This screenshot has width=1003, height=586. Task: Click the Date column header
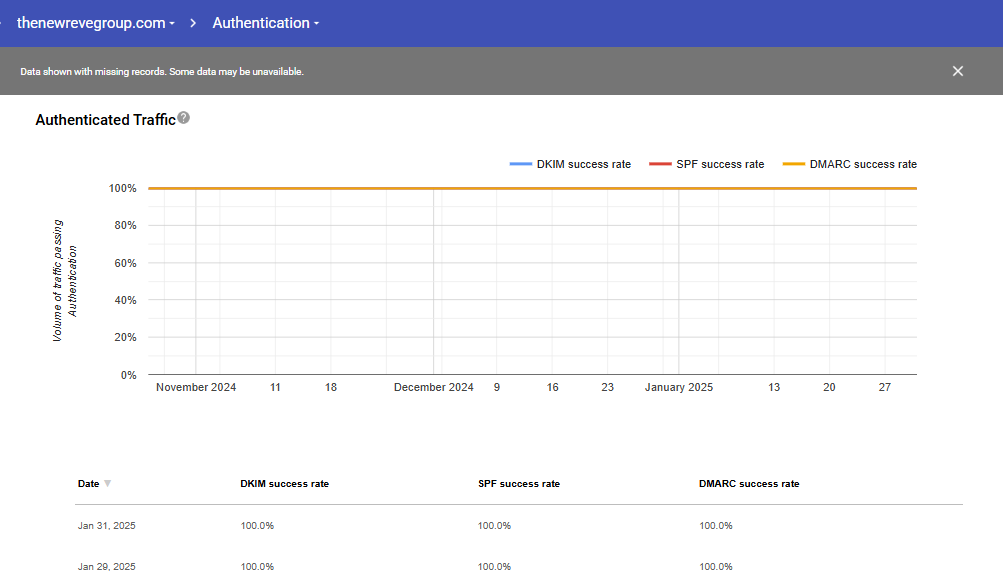pos(88,484)
